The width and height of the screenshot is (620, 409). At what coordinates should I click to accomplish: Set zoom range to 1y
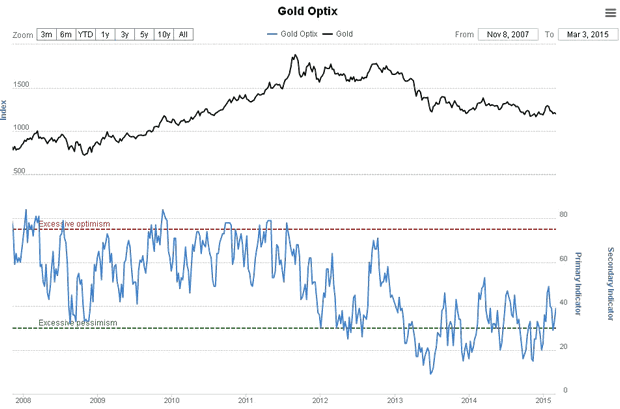[x=106, y=34]
